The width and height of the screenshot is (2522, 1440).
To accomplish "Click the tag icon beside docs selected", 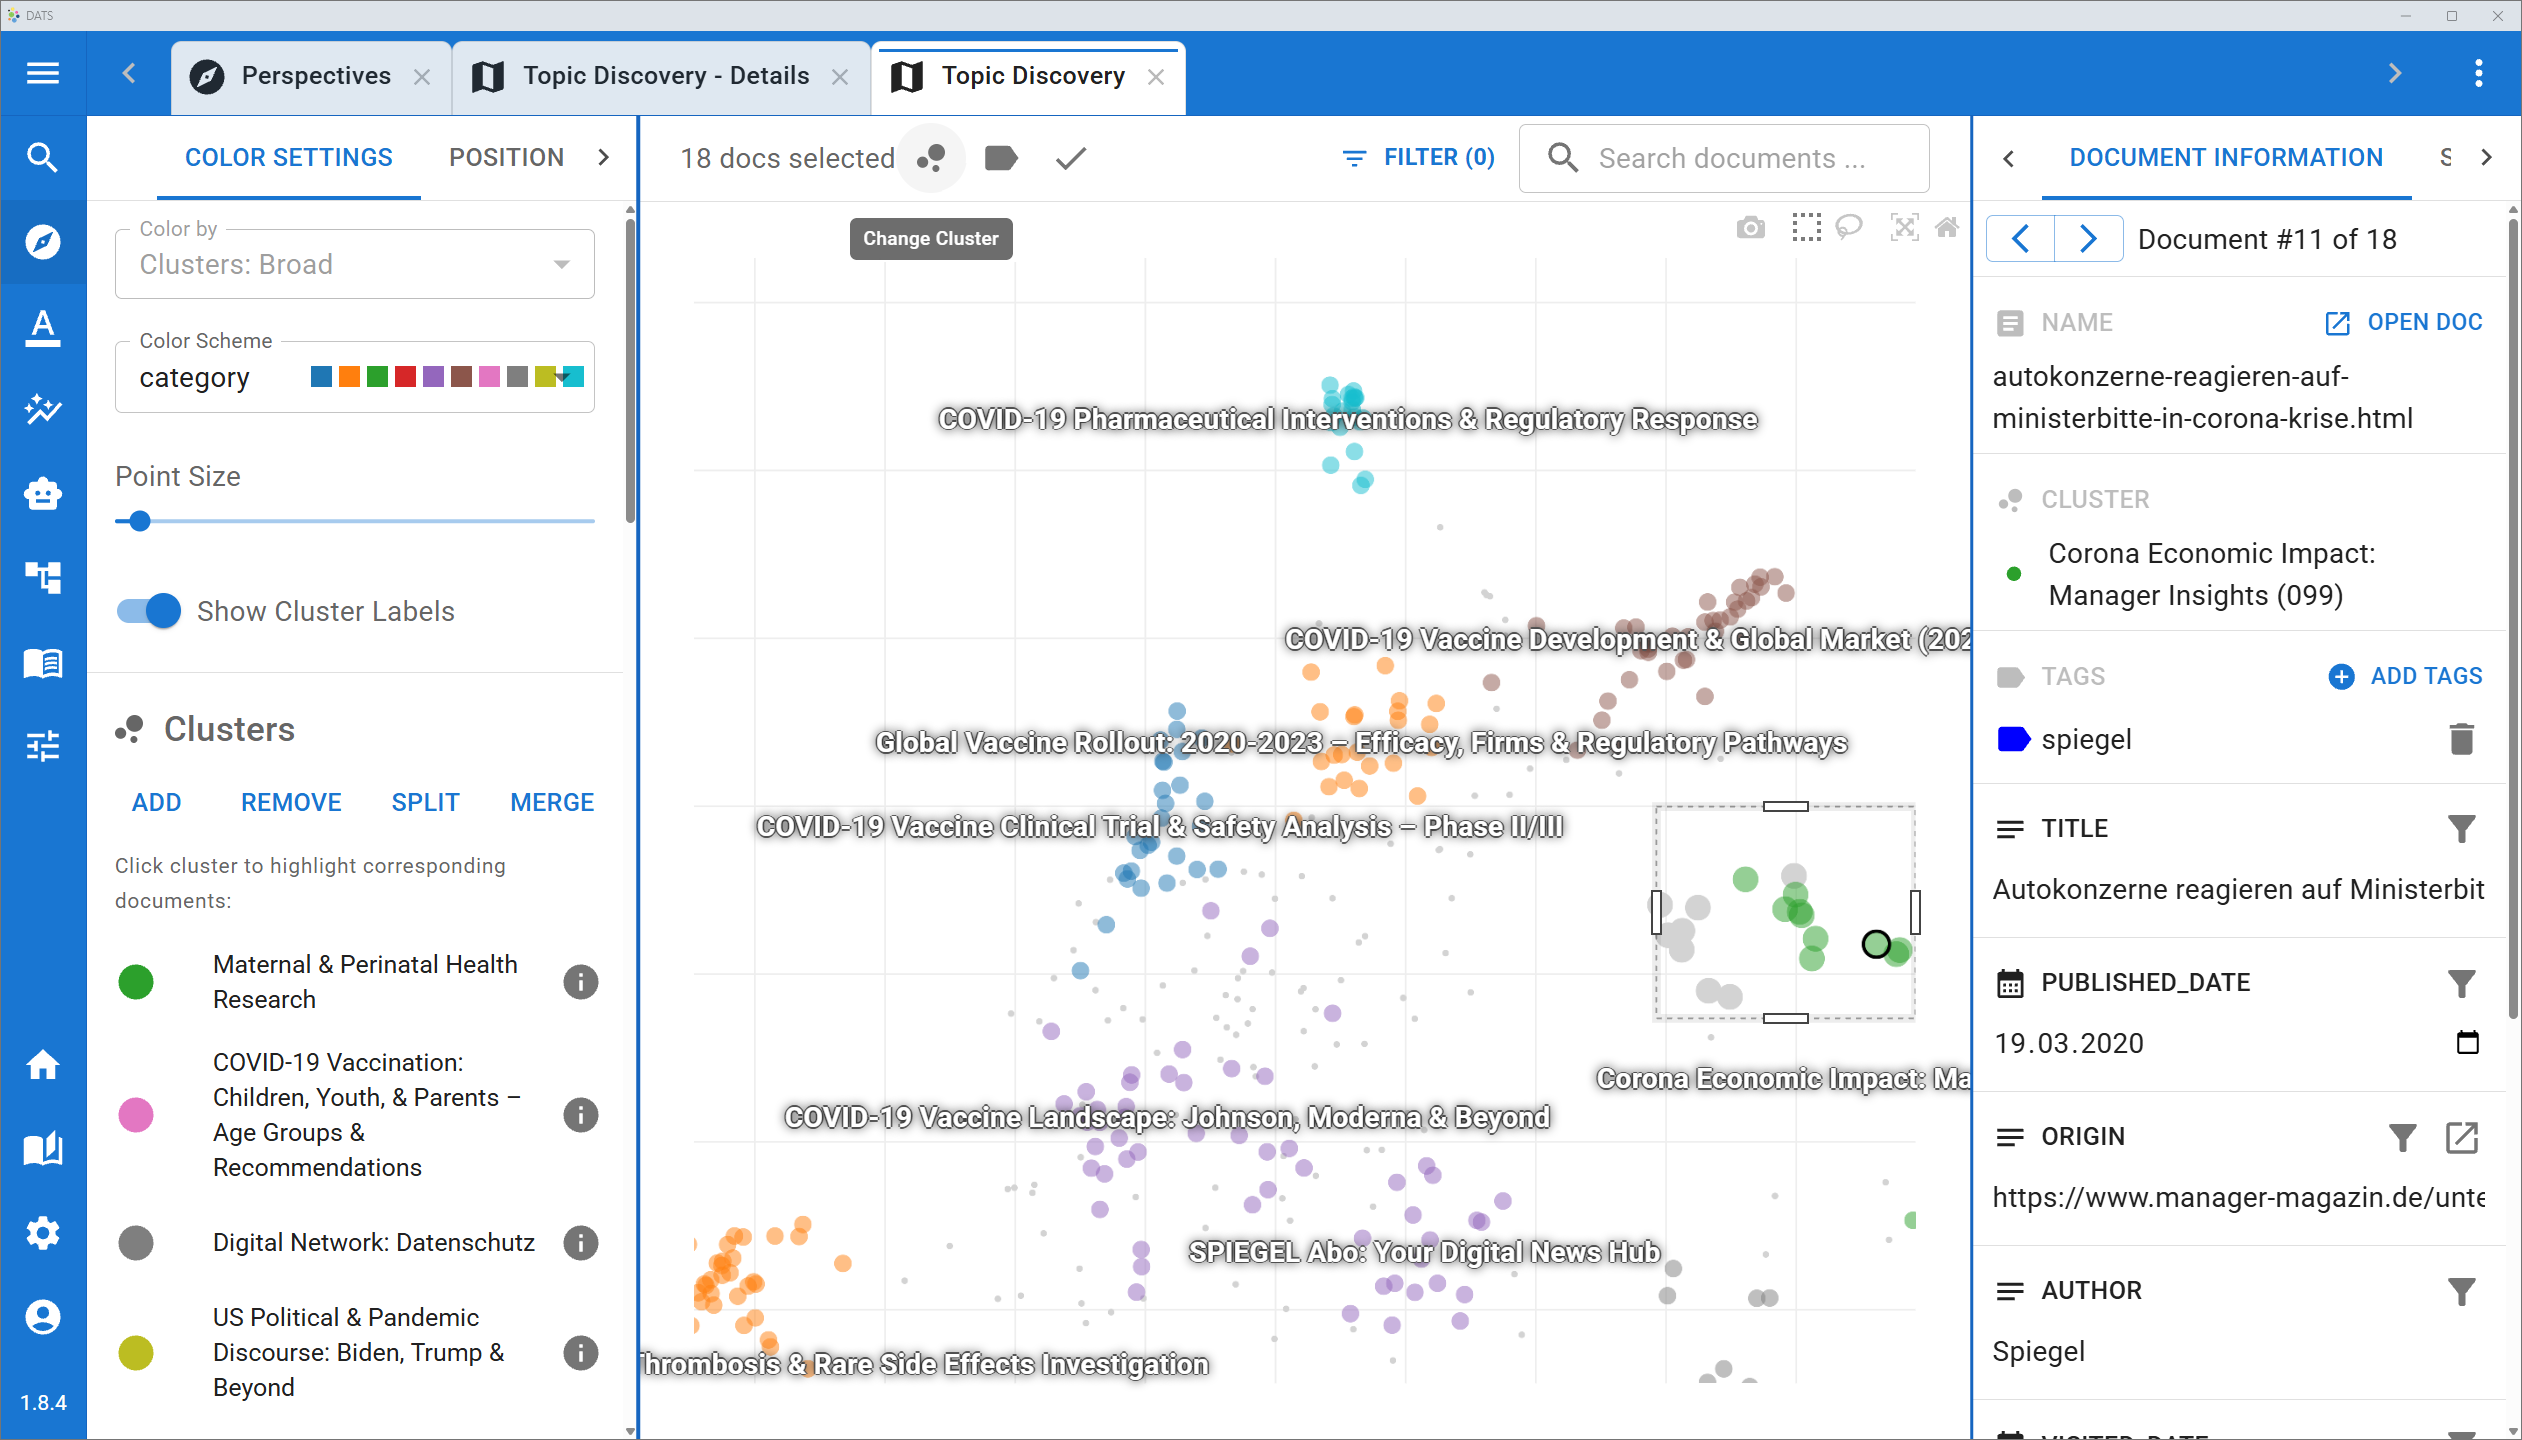I will click(1001, 158).
